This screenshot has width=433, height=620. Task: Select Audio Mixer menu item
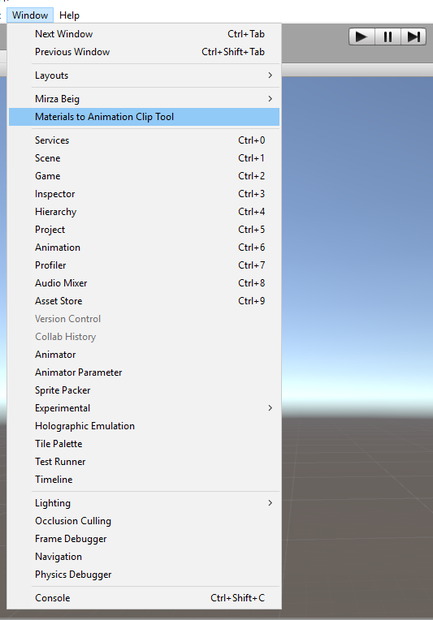coord(144,283)
